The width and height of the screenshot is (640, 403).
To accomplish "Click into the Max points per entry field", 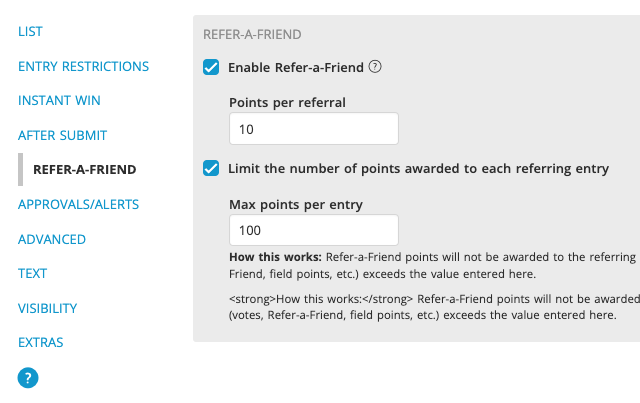I will point(313,230).
